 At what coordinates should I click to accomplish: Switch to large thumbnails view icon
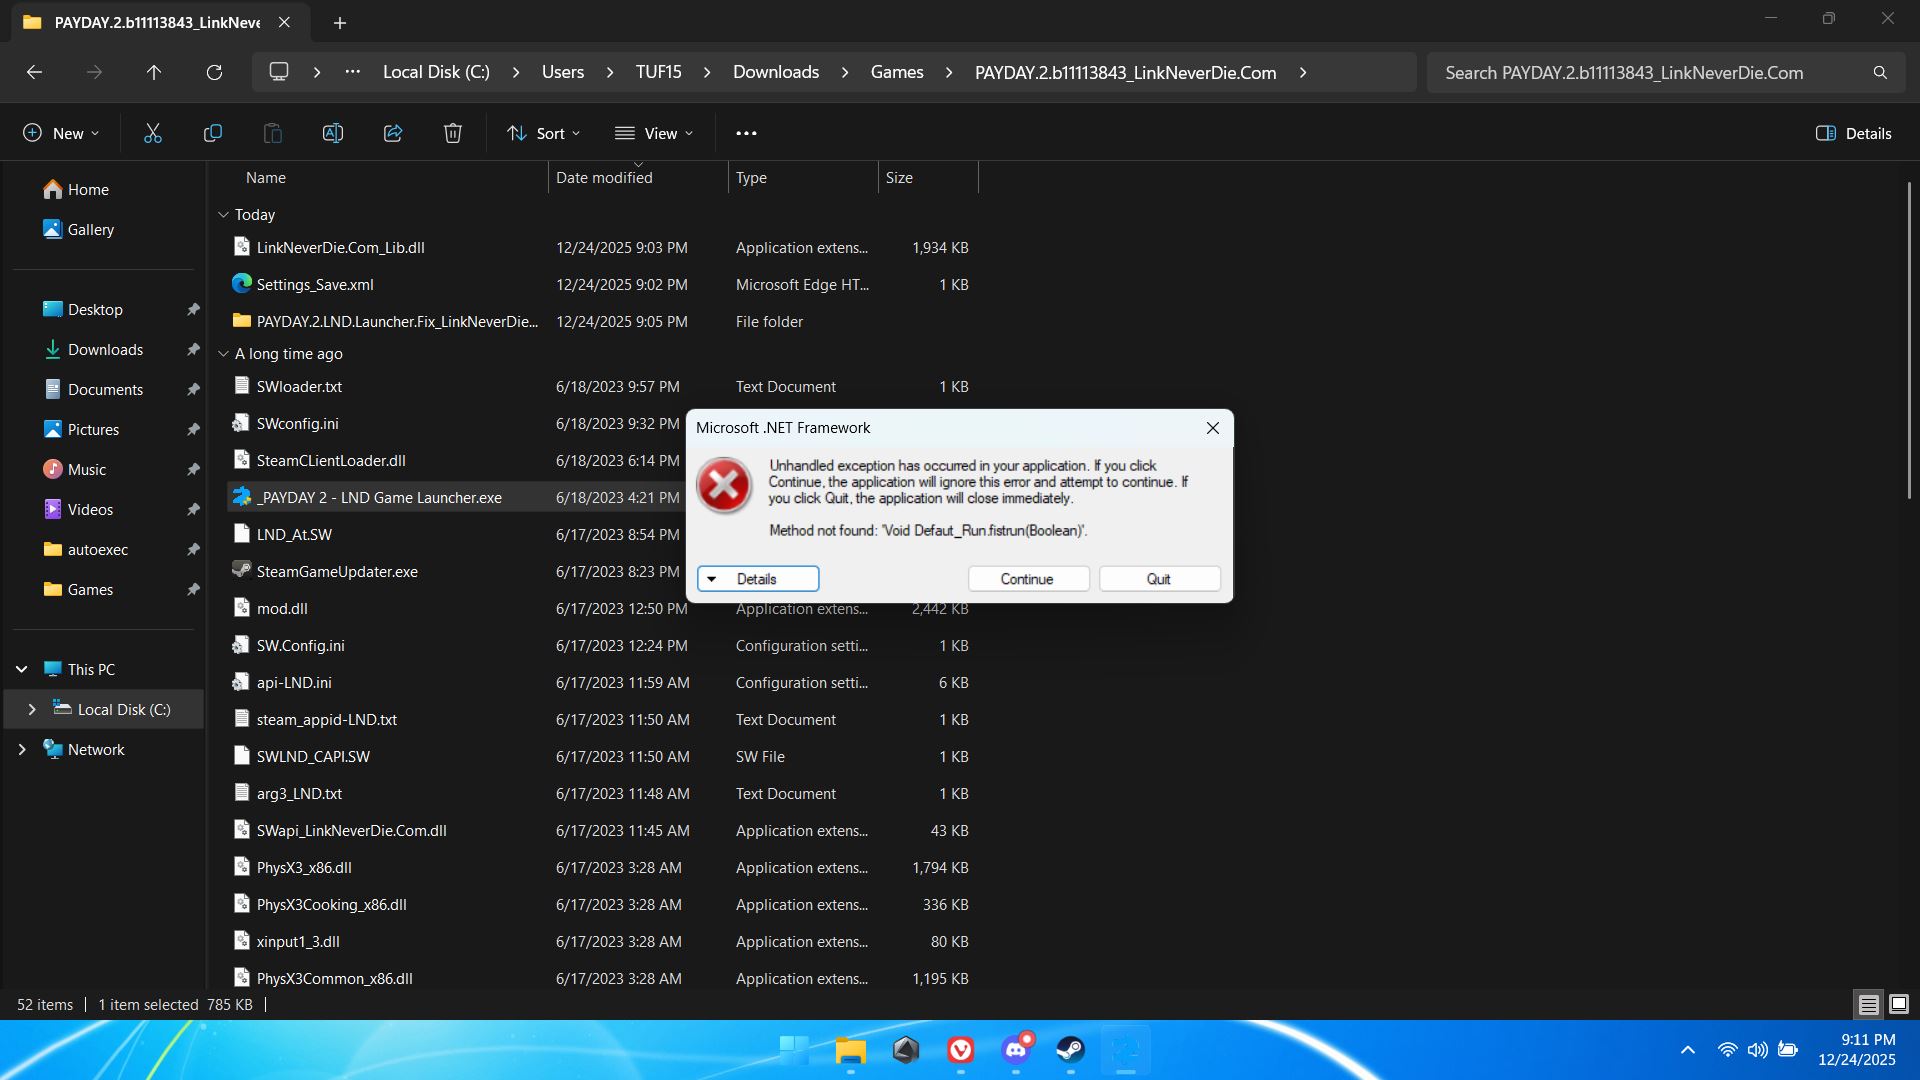[x=1899, y=1004]
